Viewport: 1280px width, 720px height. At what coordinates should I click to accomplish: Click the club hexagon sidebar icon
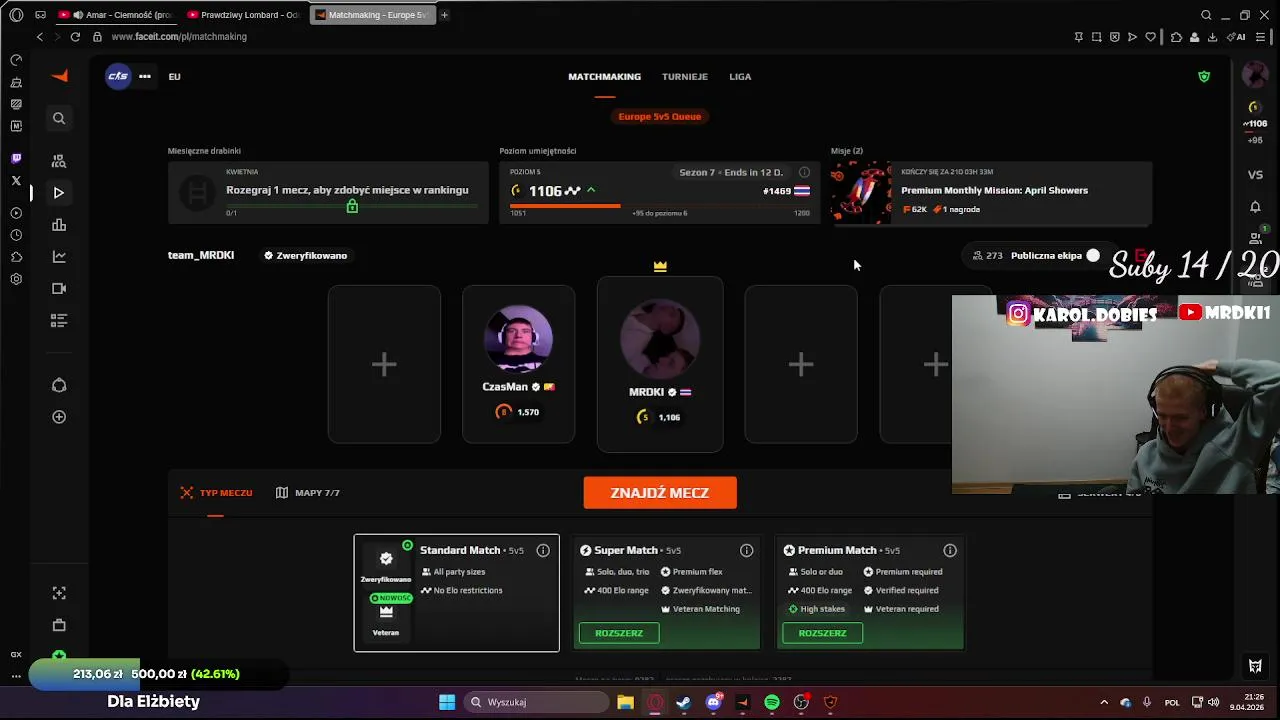59,385
